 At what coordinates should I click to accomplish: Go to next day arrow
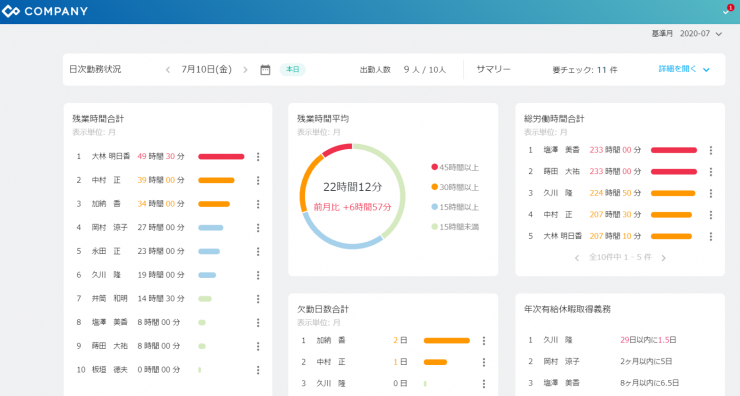coord(245,70)
